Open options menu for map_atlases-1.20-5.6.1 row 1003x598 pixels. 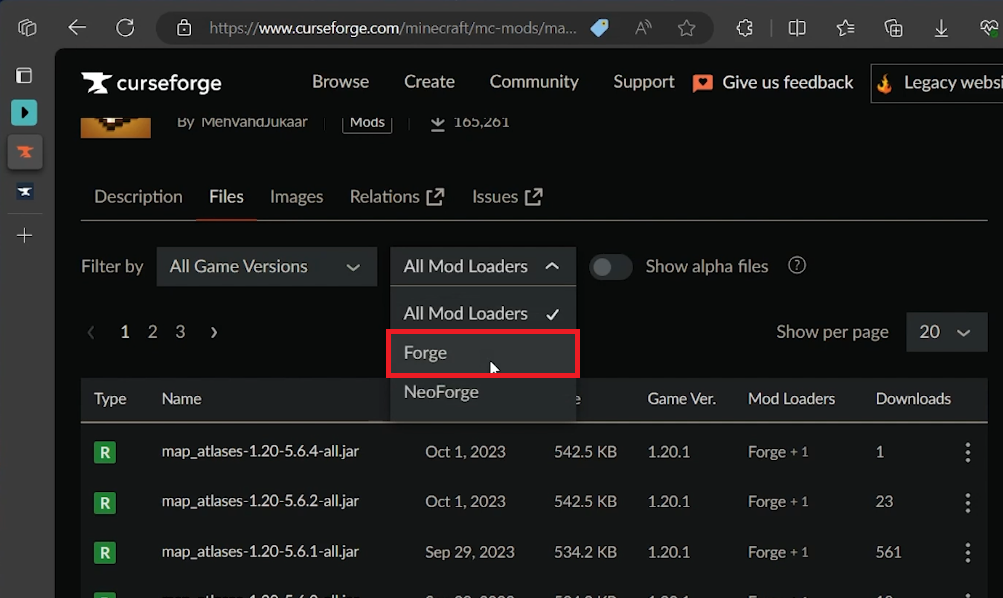click(x=968, y=552)
